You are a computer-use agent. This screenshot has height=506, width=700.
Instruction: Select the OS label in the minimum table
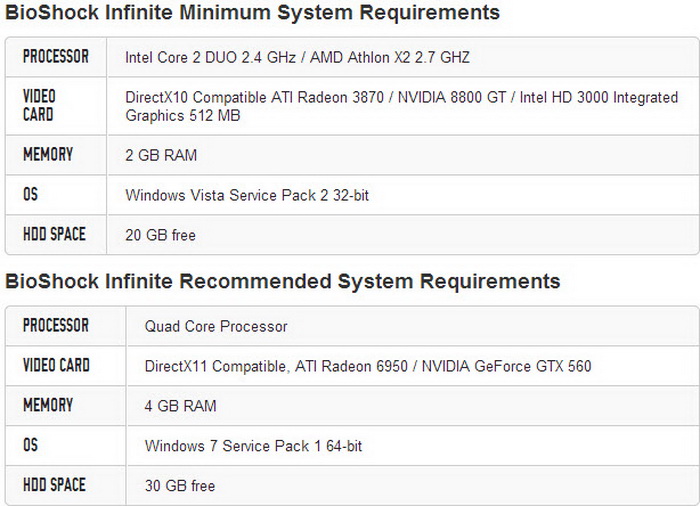coord(31,195)
